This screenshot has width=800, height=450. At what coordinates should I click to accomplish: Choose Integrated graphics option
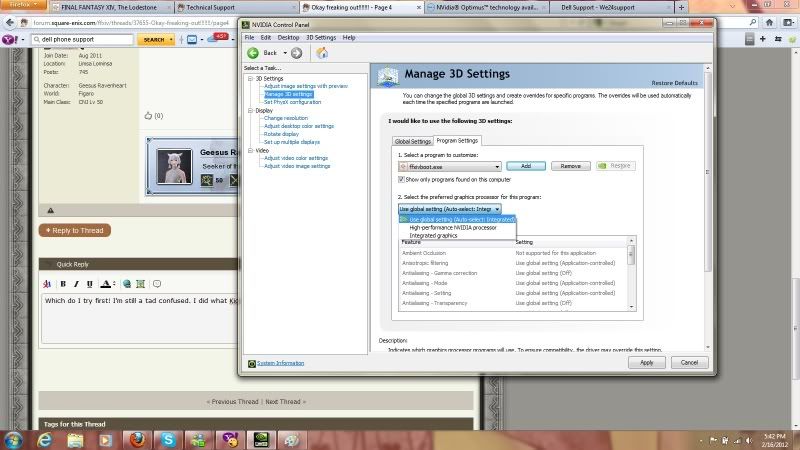tap(458, 236)
